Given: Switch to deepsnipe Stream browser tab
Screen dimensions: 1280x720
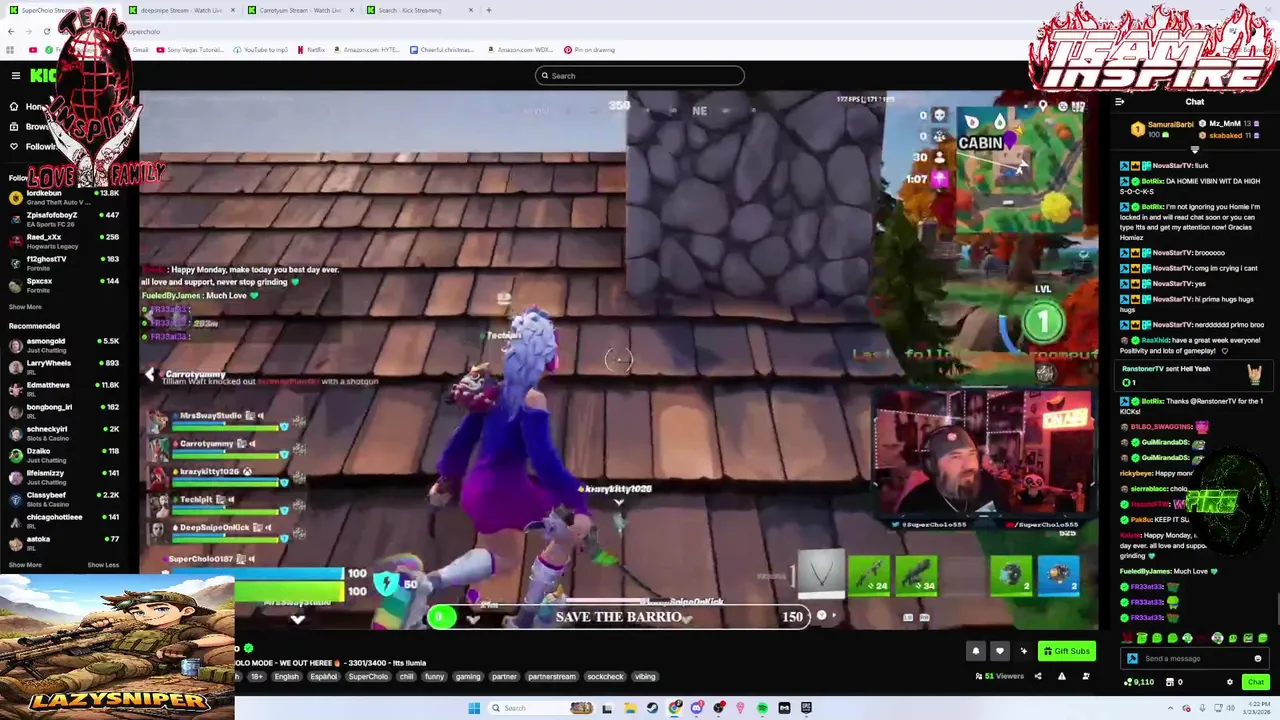Looking at the screenshot, I should pyautogui.click(x=181, y=10).
